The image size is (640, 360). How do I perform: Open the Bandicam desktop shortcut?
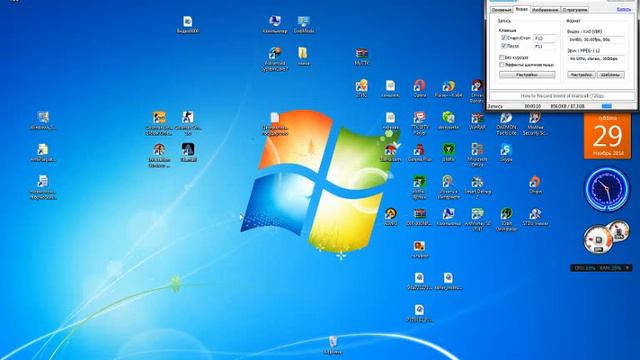(390, 153)
